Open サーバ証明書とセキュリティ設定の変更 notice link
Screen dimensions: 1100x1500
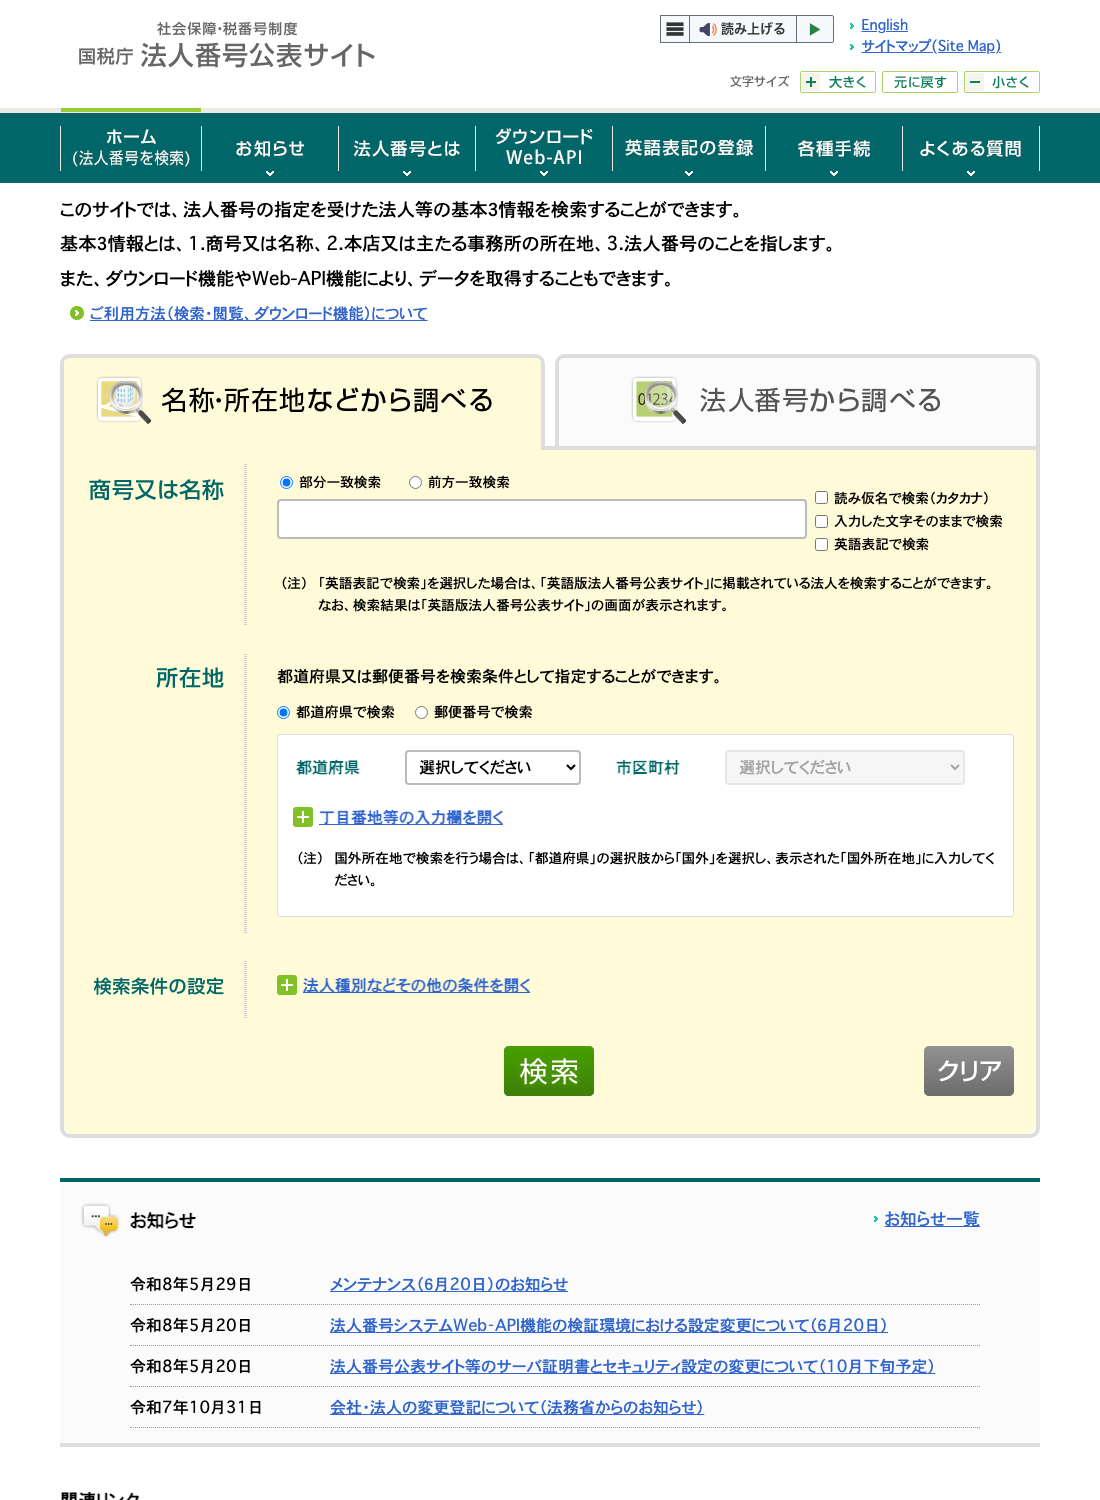(x=632, y=1367)
